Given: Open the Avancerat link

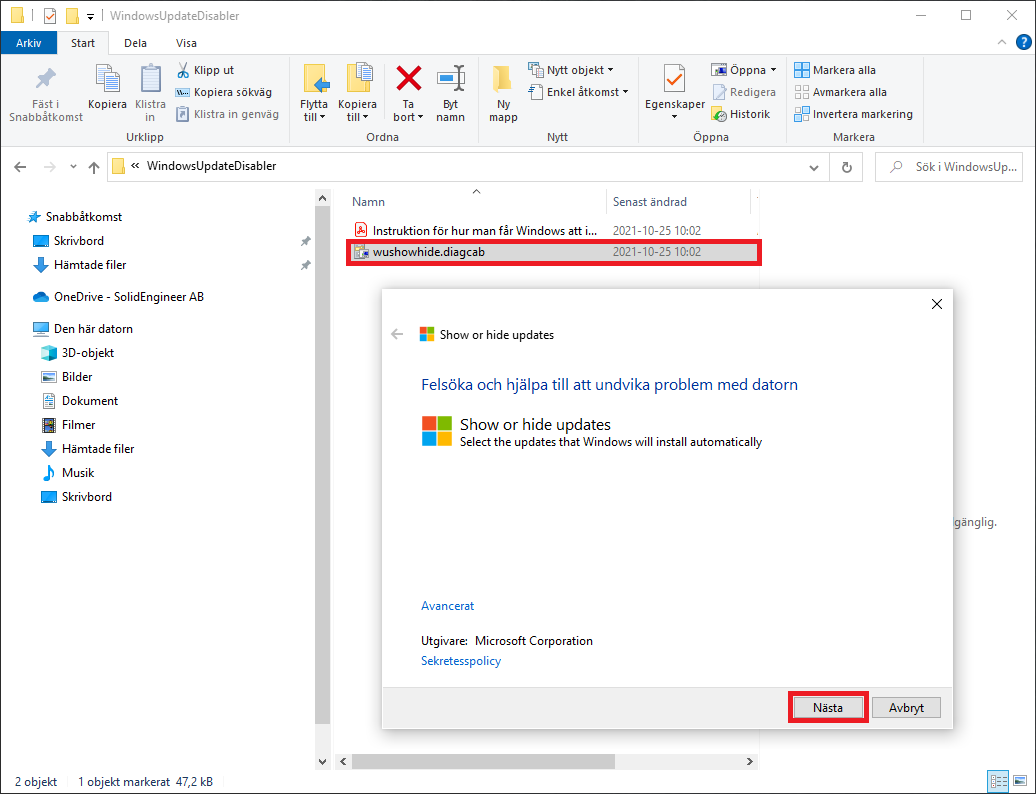Looking at the screenshot, I should 447,606.
